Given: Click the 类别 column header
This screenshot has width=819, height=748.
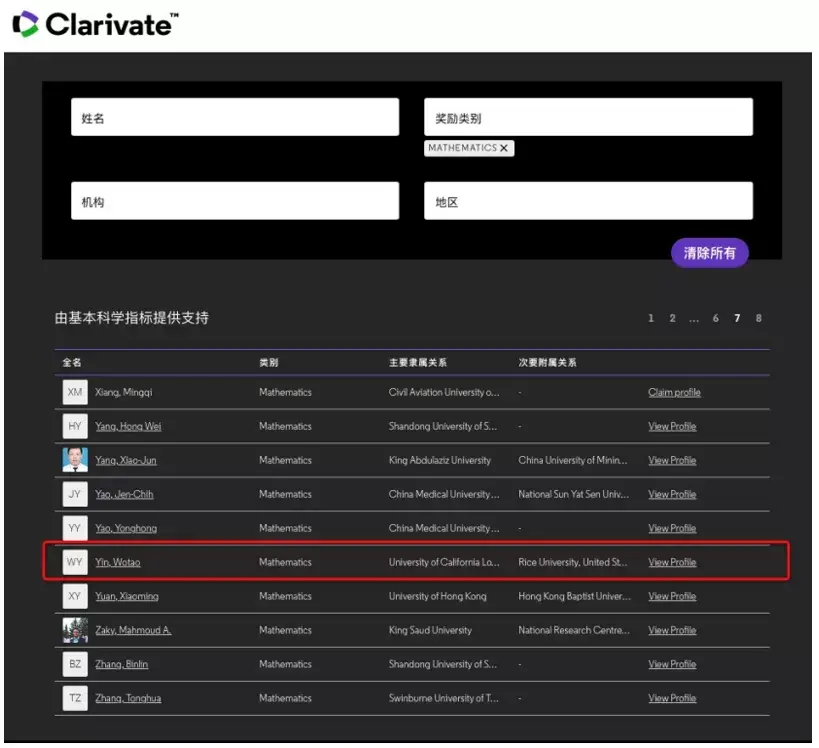Looking at the screenshot, I should (269, 363).
